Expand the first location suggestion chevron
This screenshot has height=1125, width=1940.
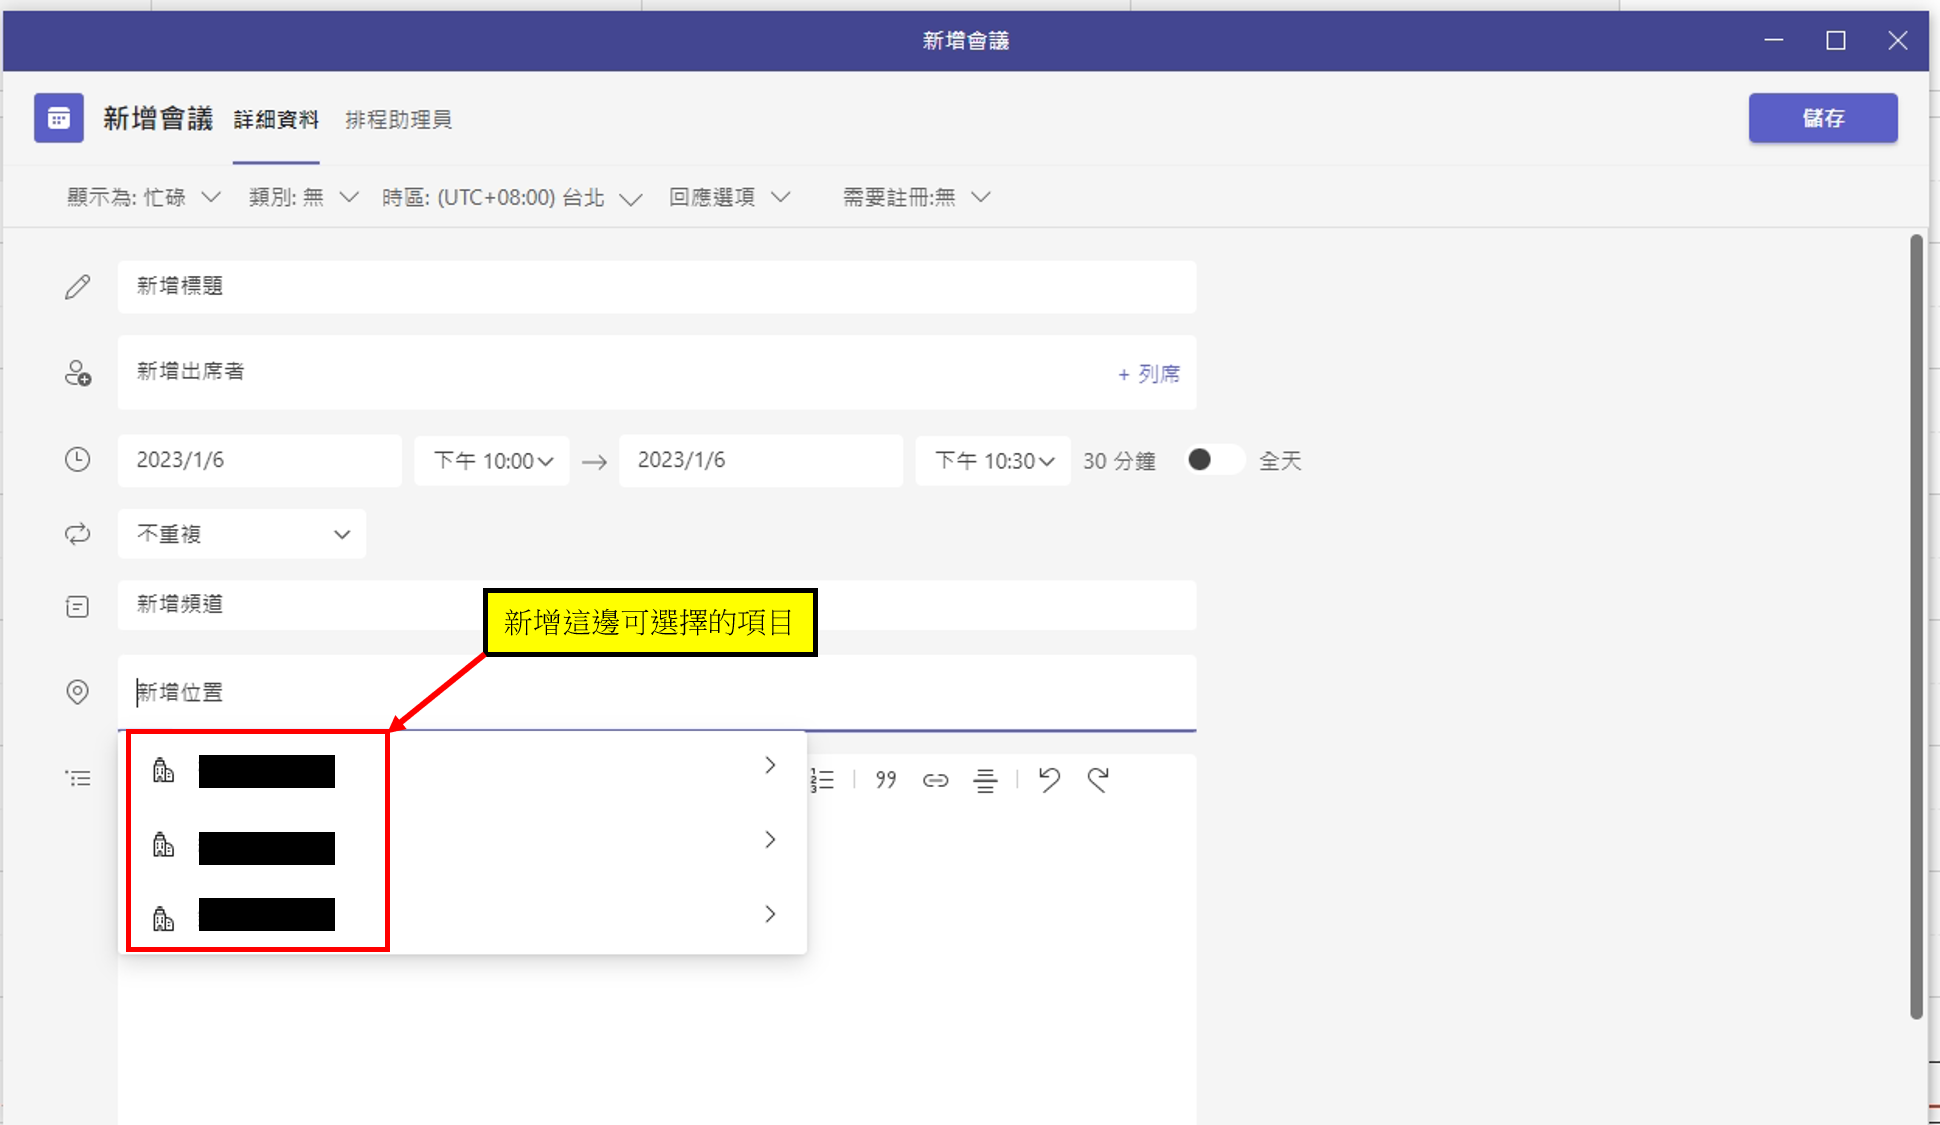click(x=770, y=766)
